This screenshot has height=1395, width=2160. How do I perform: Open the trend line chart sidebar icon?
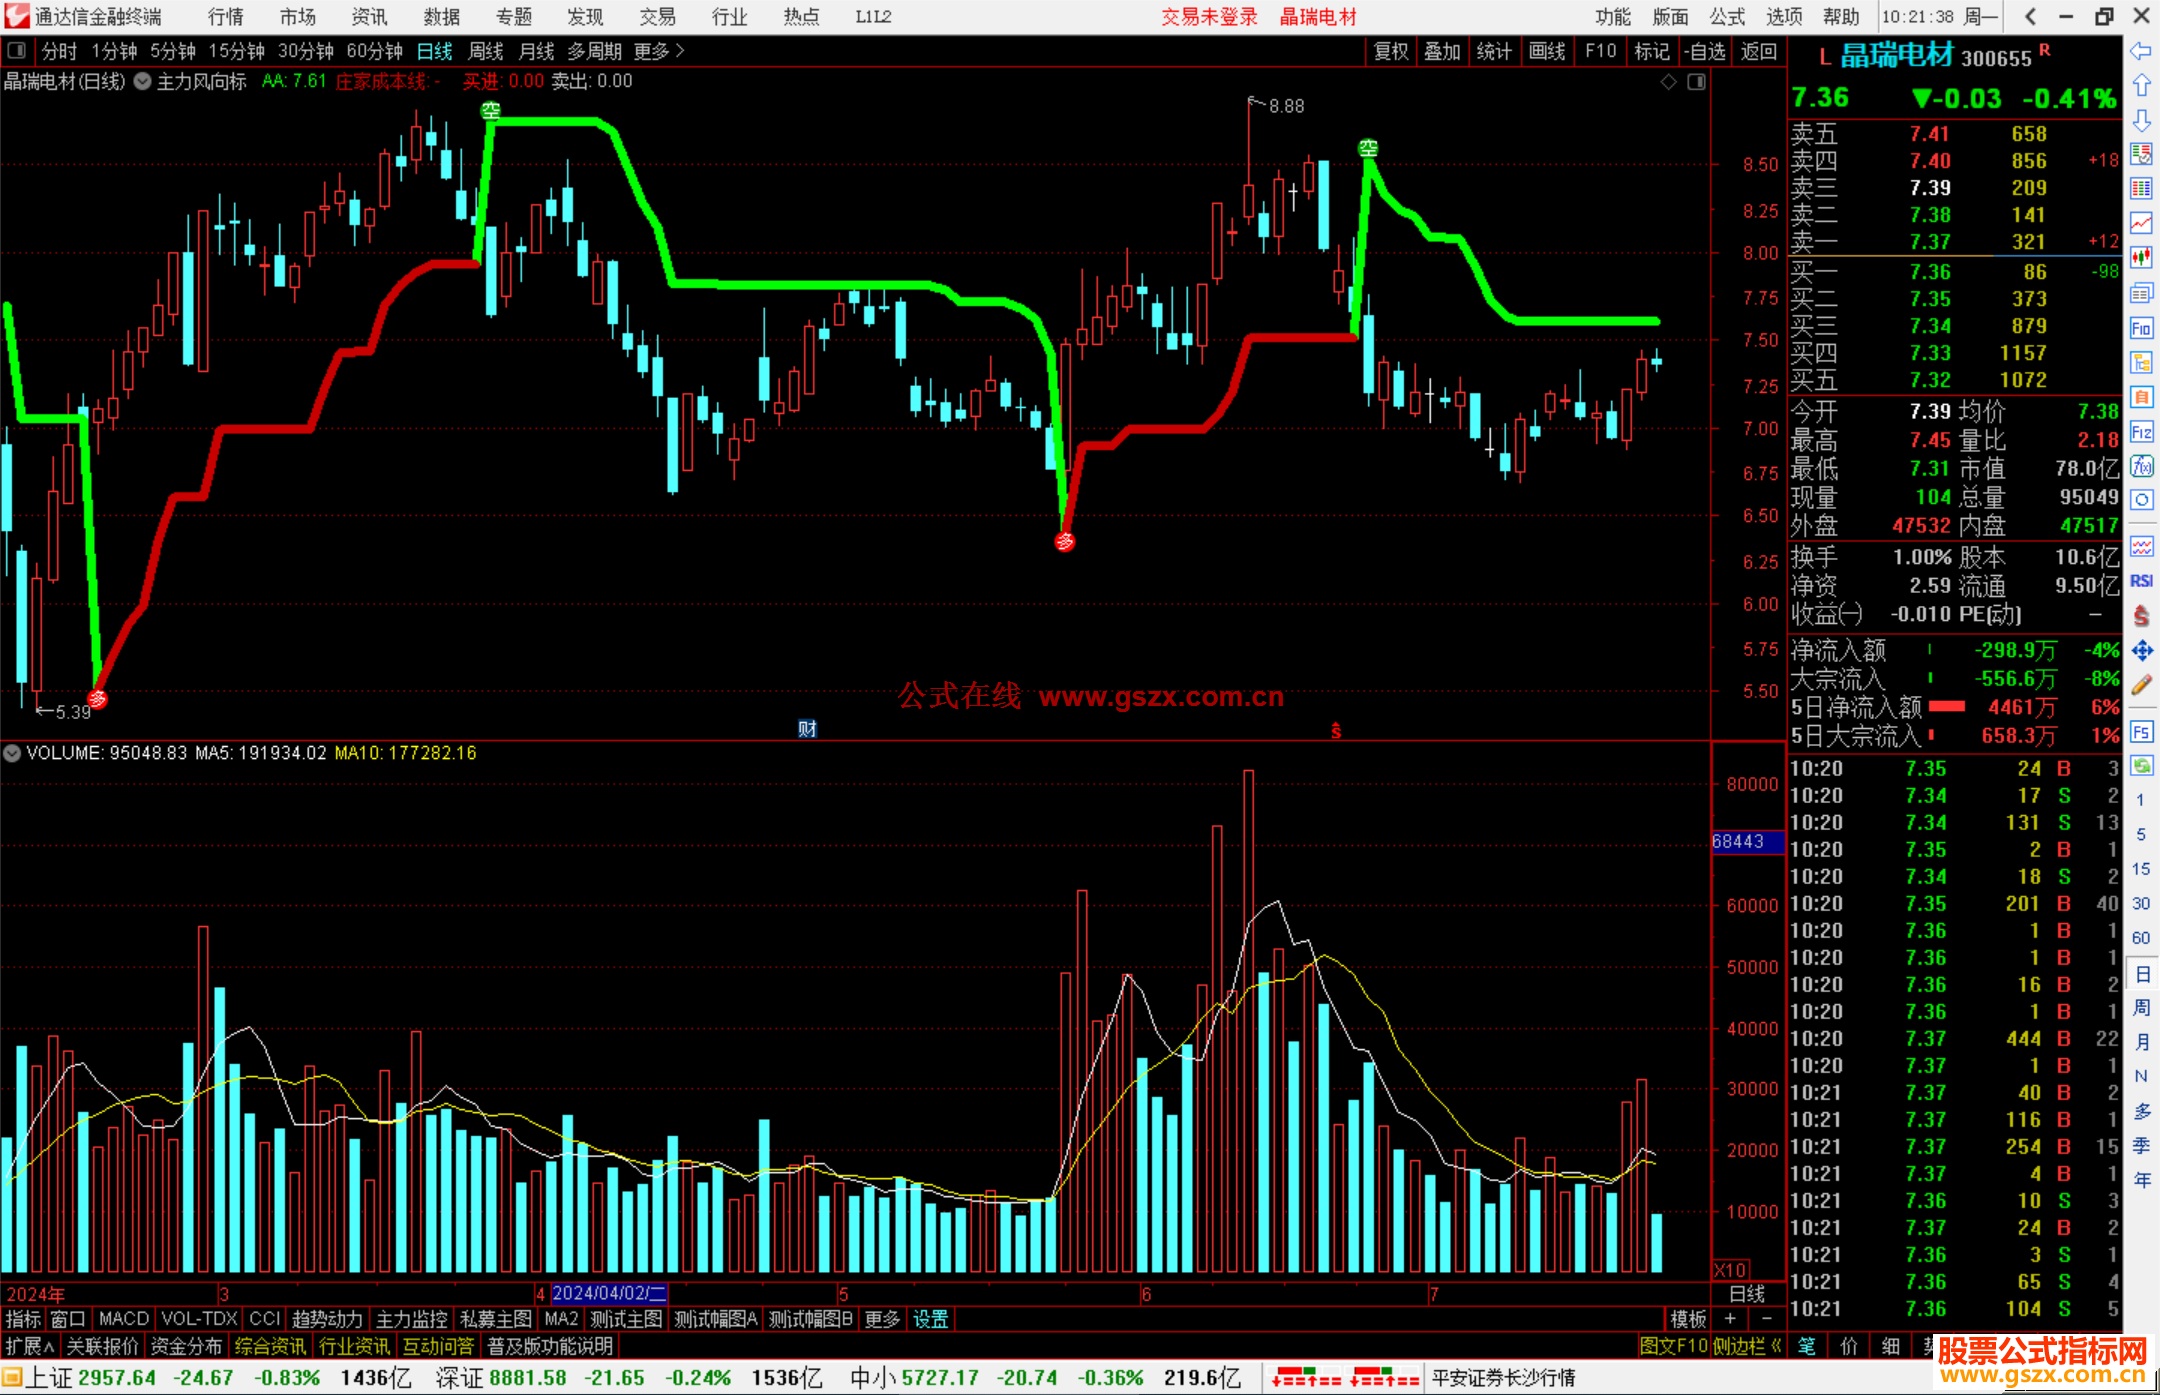[2141, 222]
